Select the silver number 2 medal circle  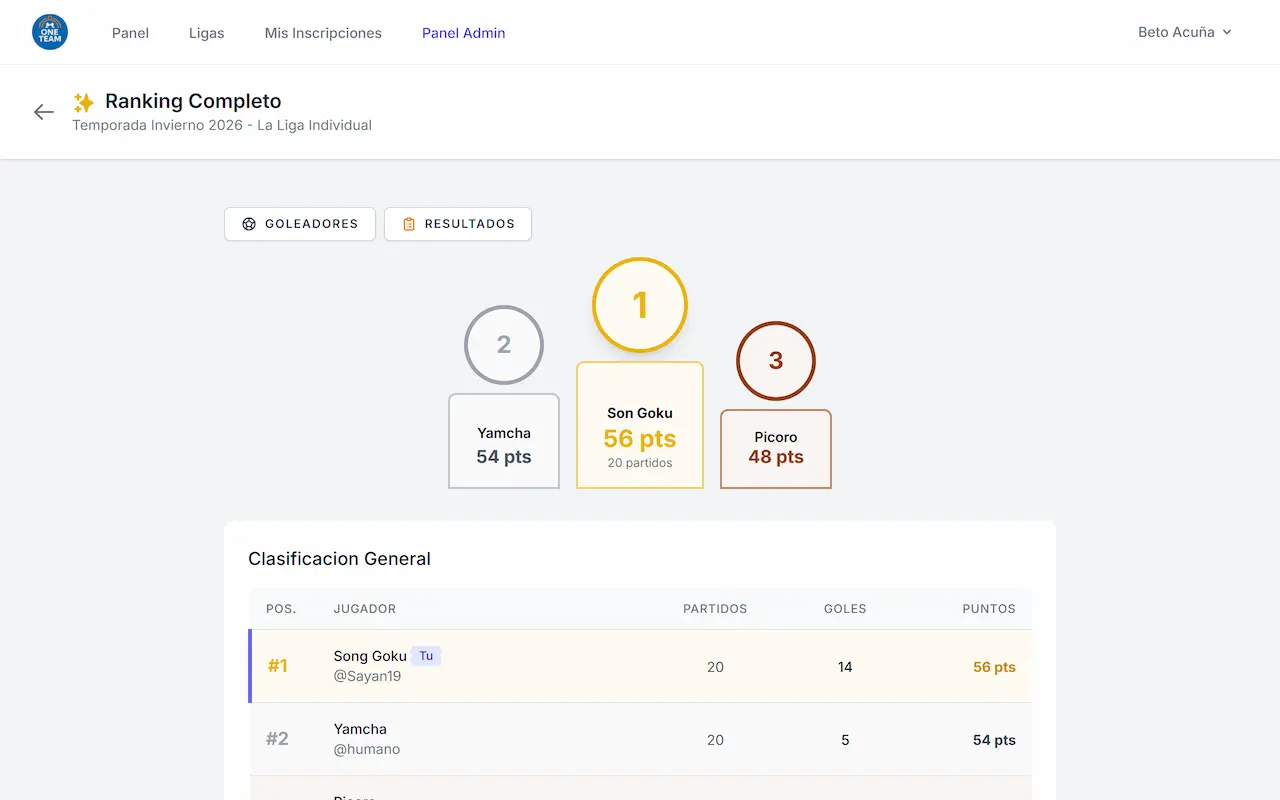click(x=504, y=345)
